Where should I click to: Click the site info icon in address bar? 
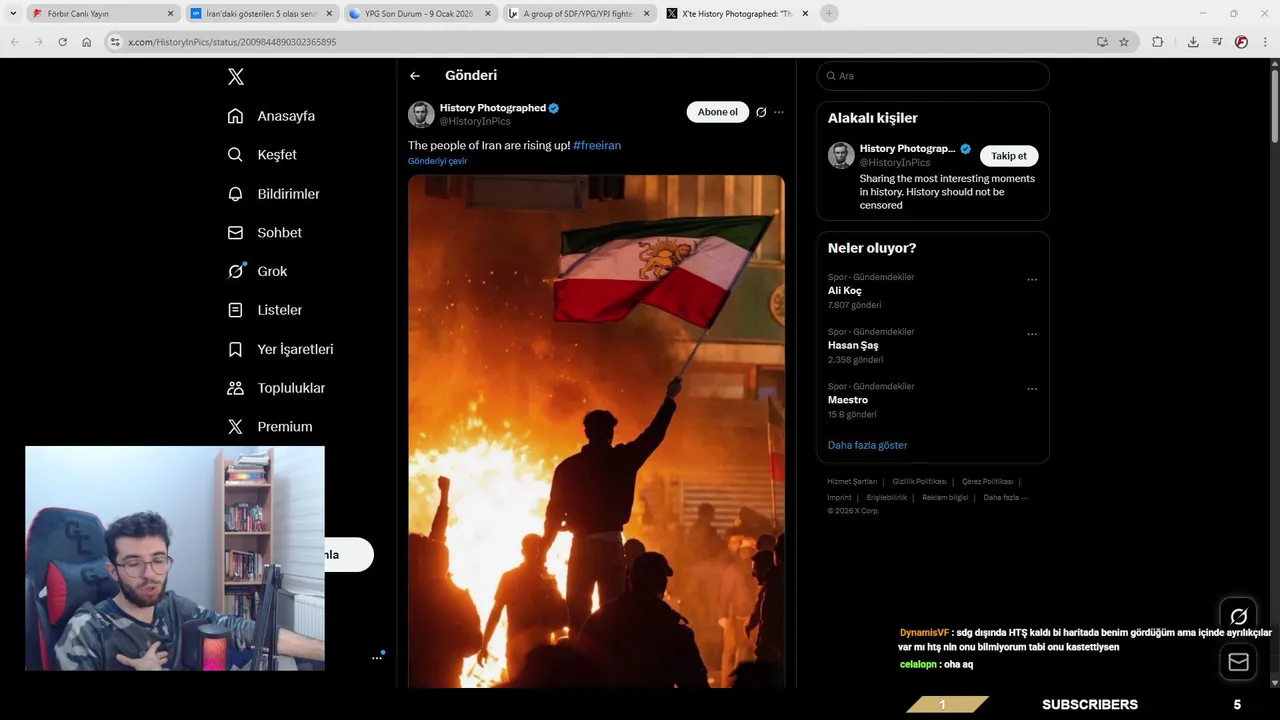point(115,42)
